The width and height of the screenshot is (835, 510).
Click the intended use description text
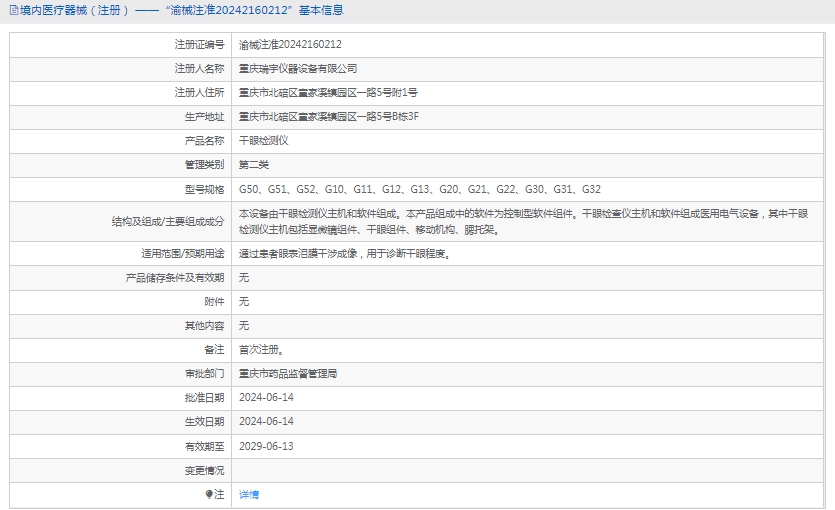coord(345,253)
